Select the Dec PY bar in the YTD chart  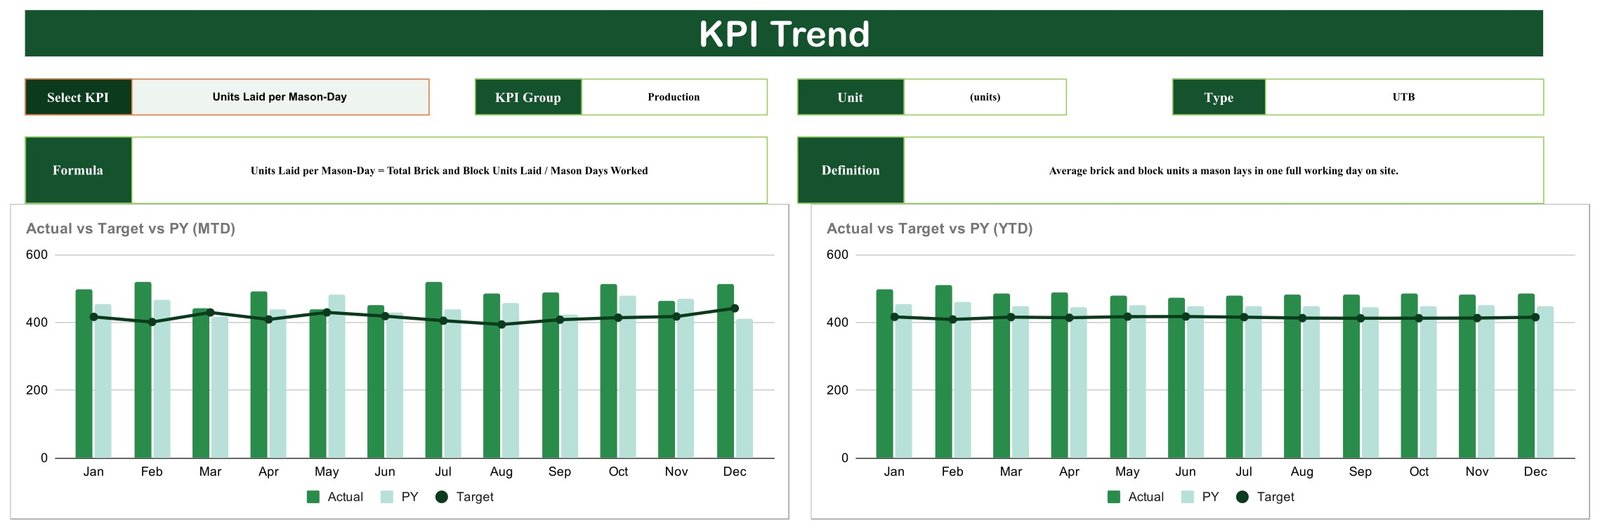(1545, 383)
